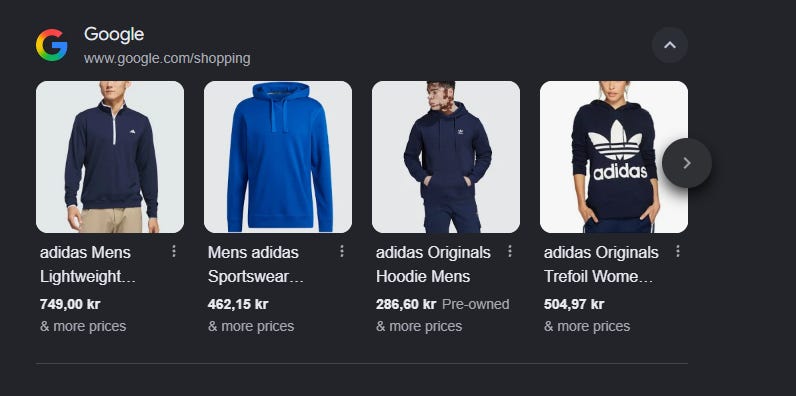The height and width of the screenshot is (396, 796).
Task: View more prices under 462,15 kr
Action: click(251, 326)
